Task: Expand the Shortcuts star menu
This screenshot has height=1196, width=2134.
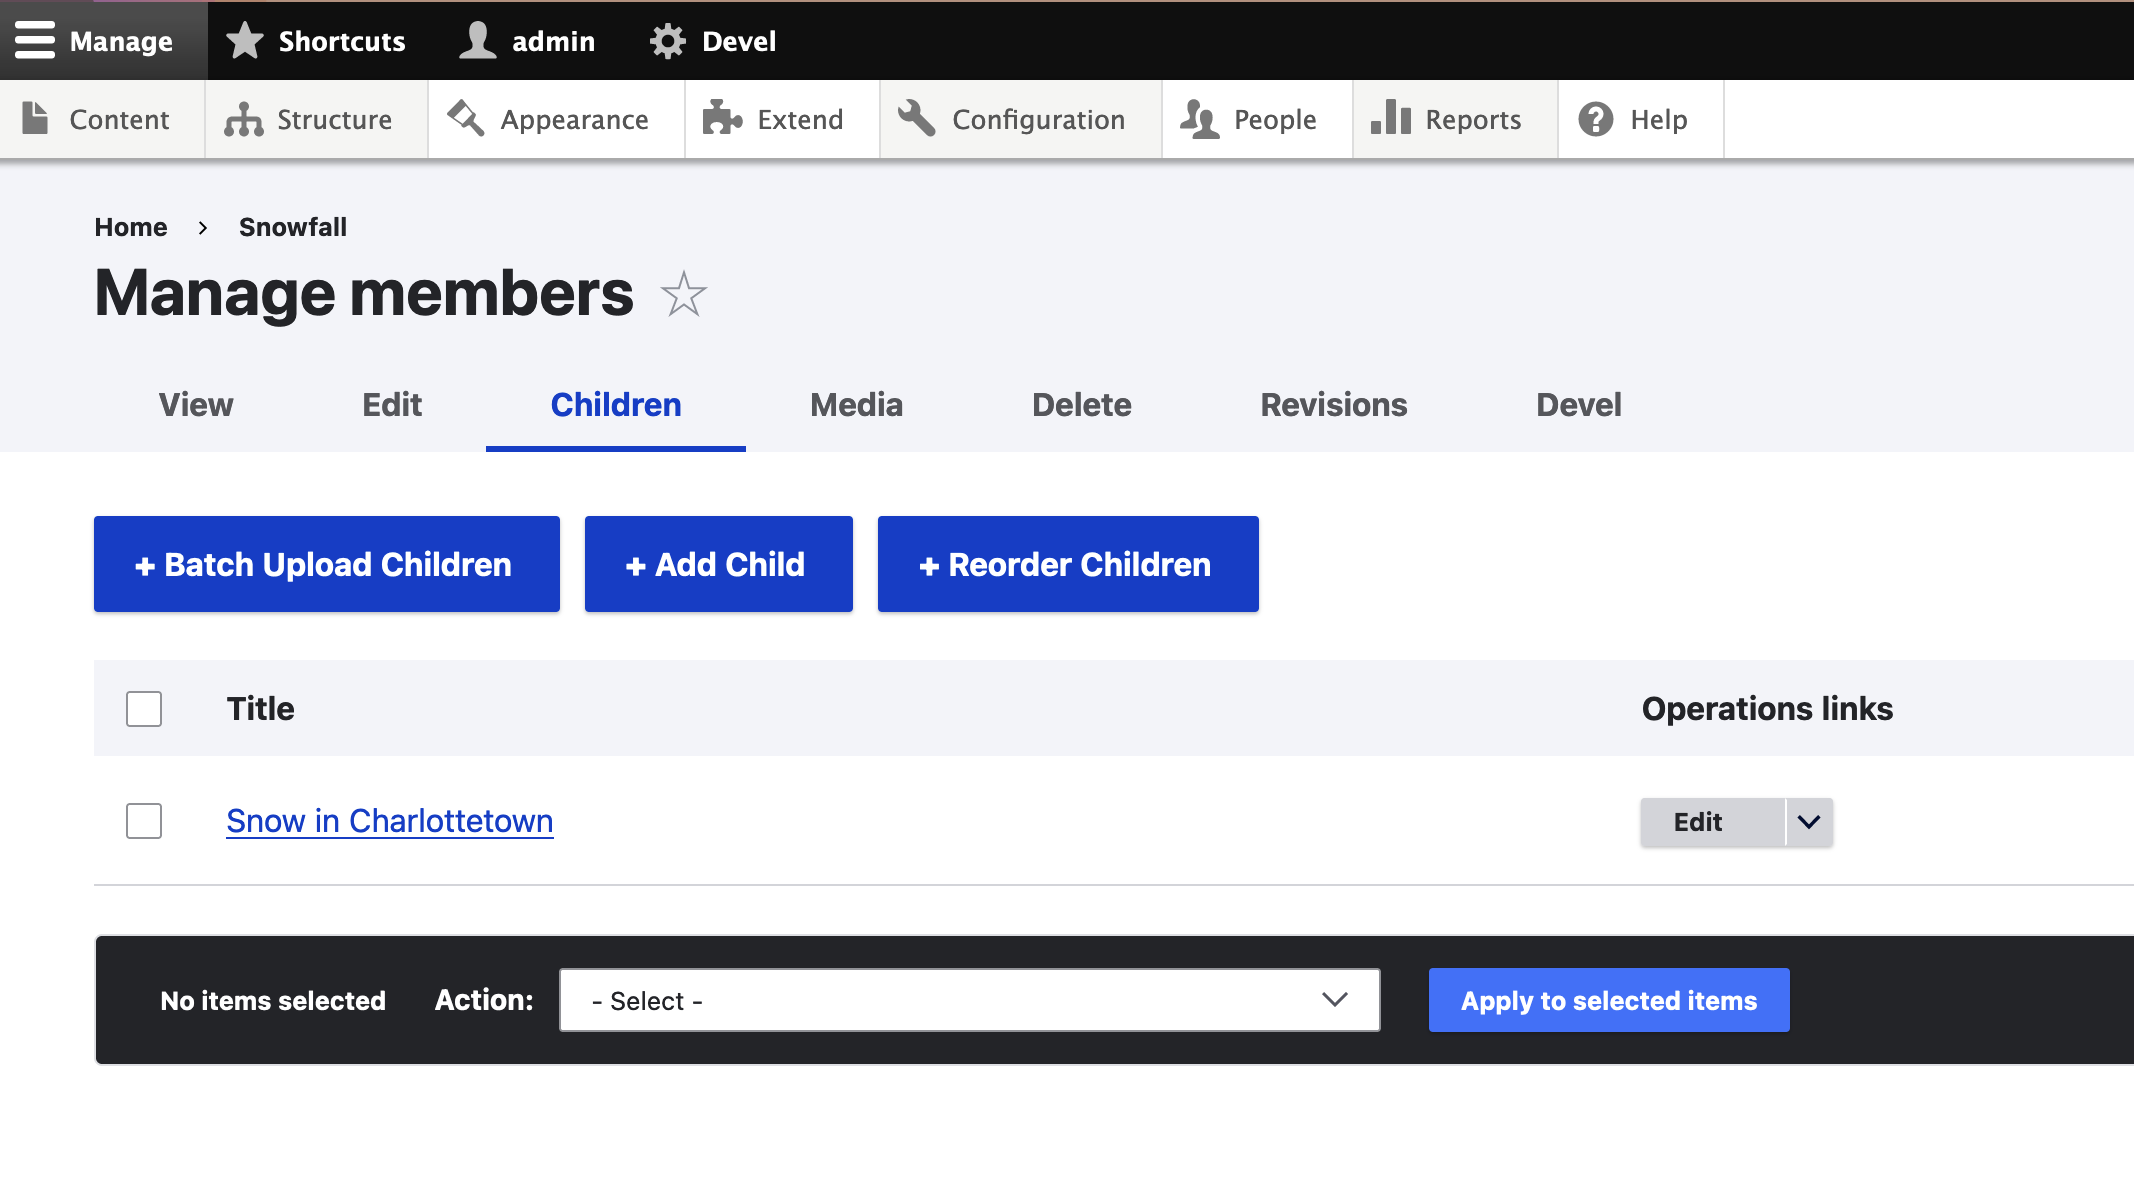Action: 245,40
